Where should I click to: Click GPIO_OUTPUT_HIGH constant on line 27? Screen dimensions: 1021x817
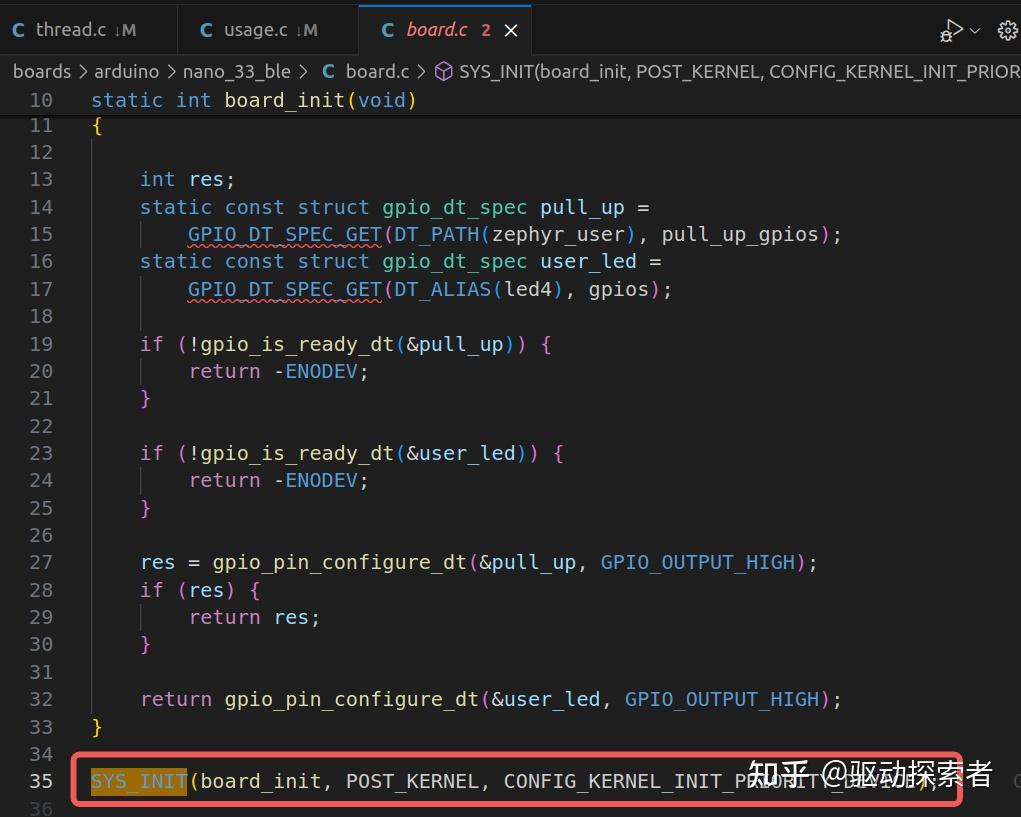click(x=698, y=562)
